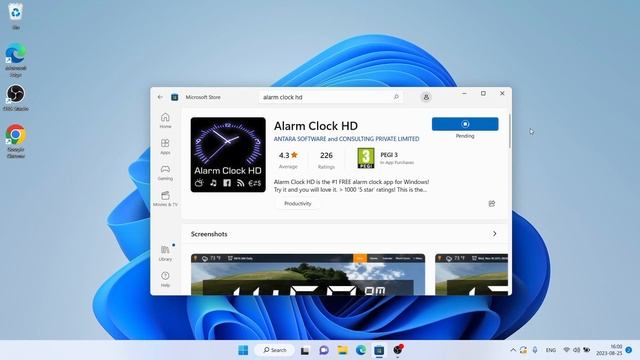Click the Alarm Clock HD app logo
Screen dimensions: 640x360
(x=228, y=155)
